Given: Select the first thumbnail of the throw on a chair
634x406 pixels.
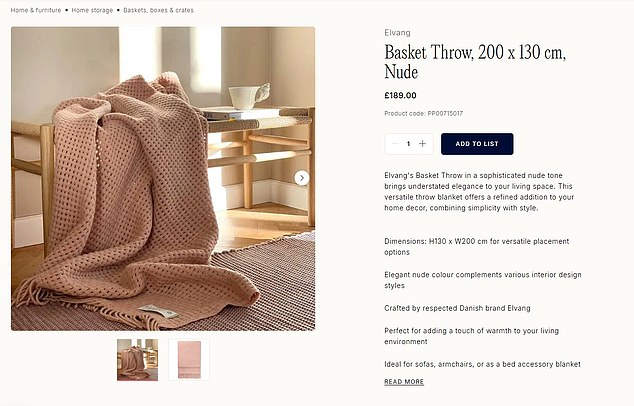Looking at the screenshot, I should click(x=137, y=360).
